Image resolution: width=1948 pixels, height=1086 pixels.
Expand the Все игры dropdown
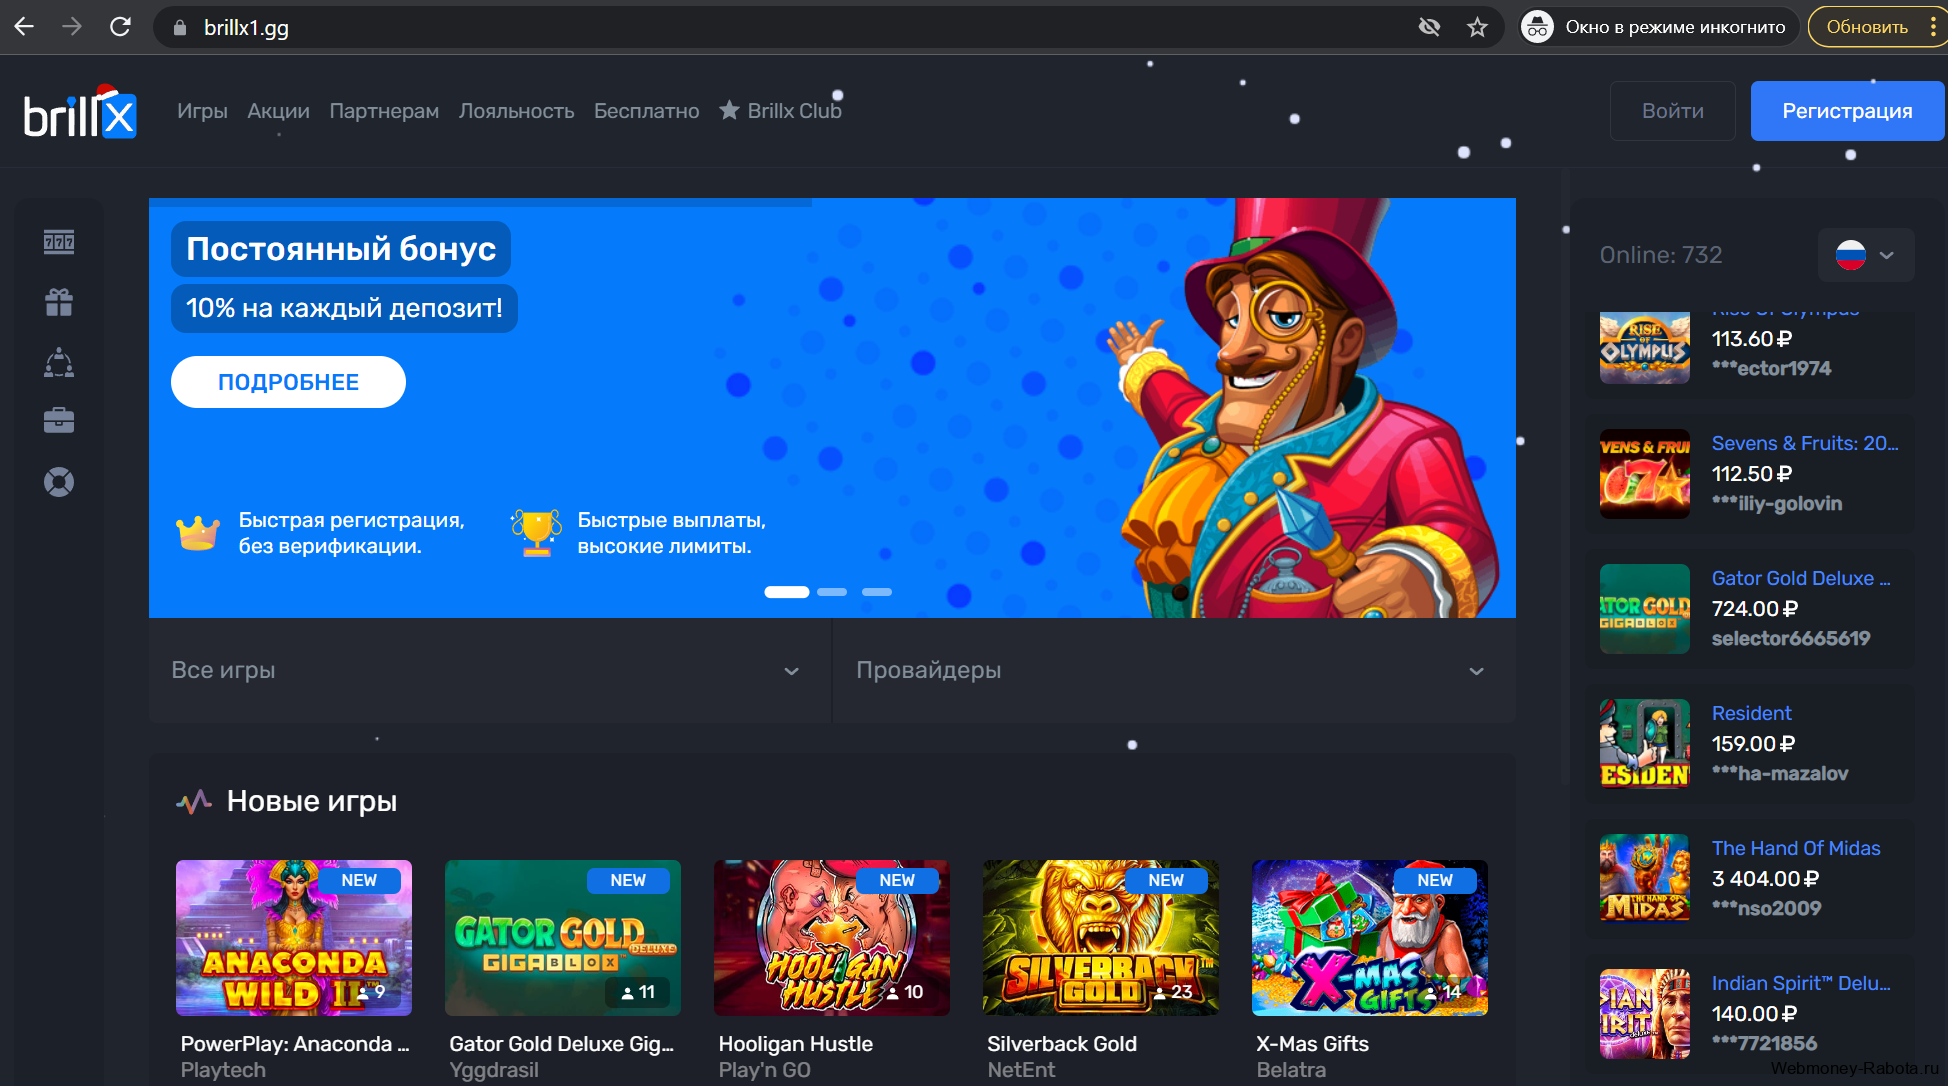(489, 670)
